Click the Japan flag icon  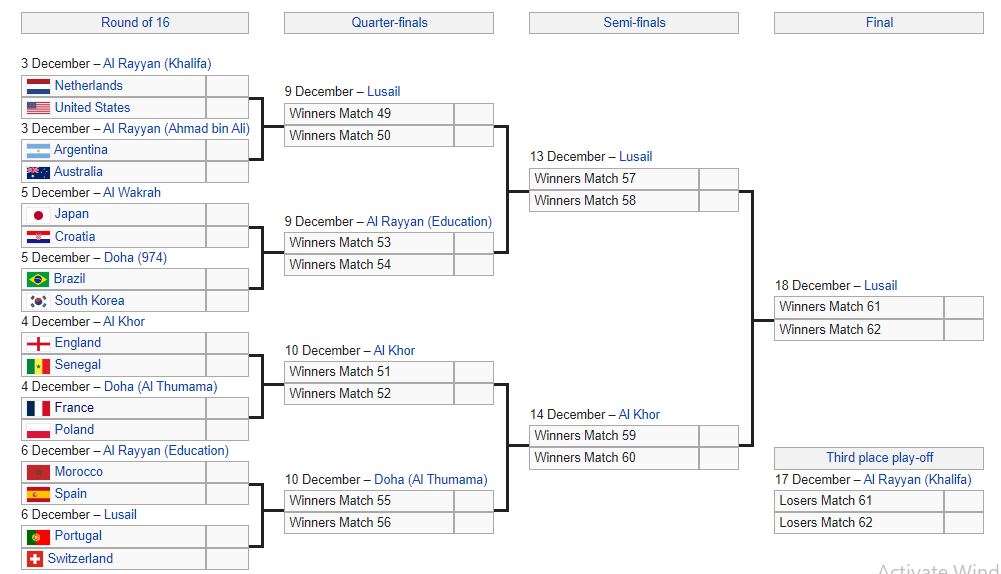click(x=38, y=215)
